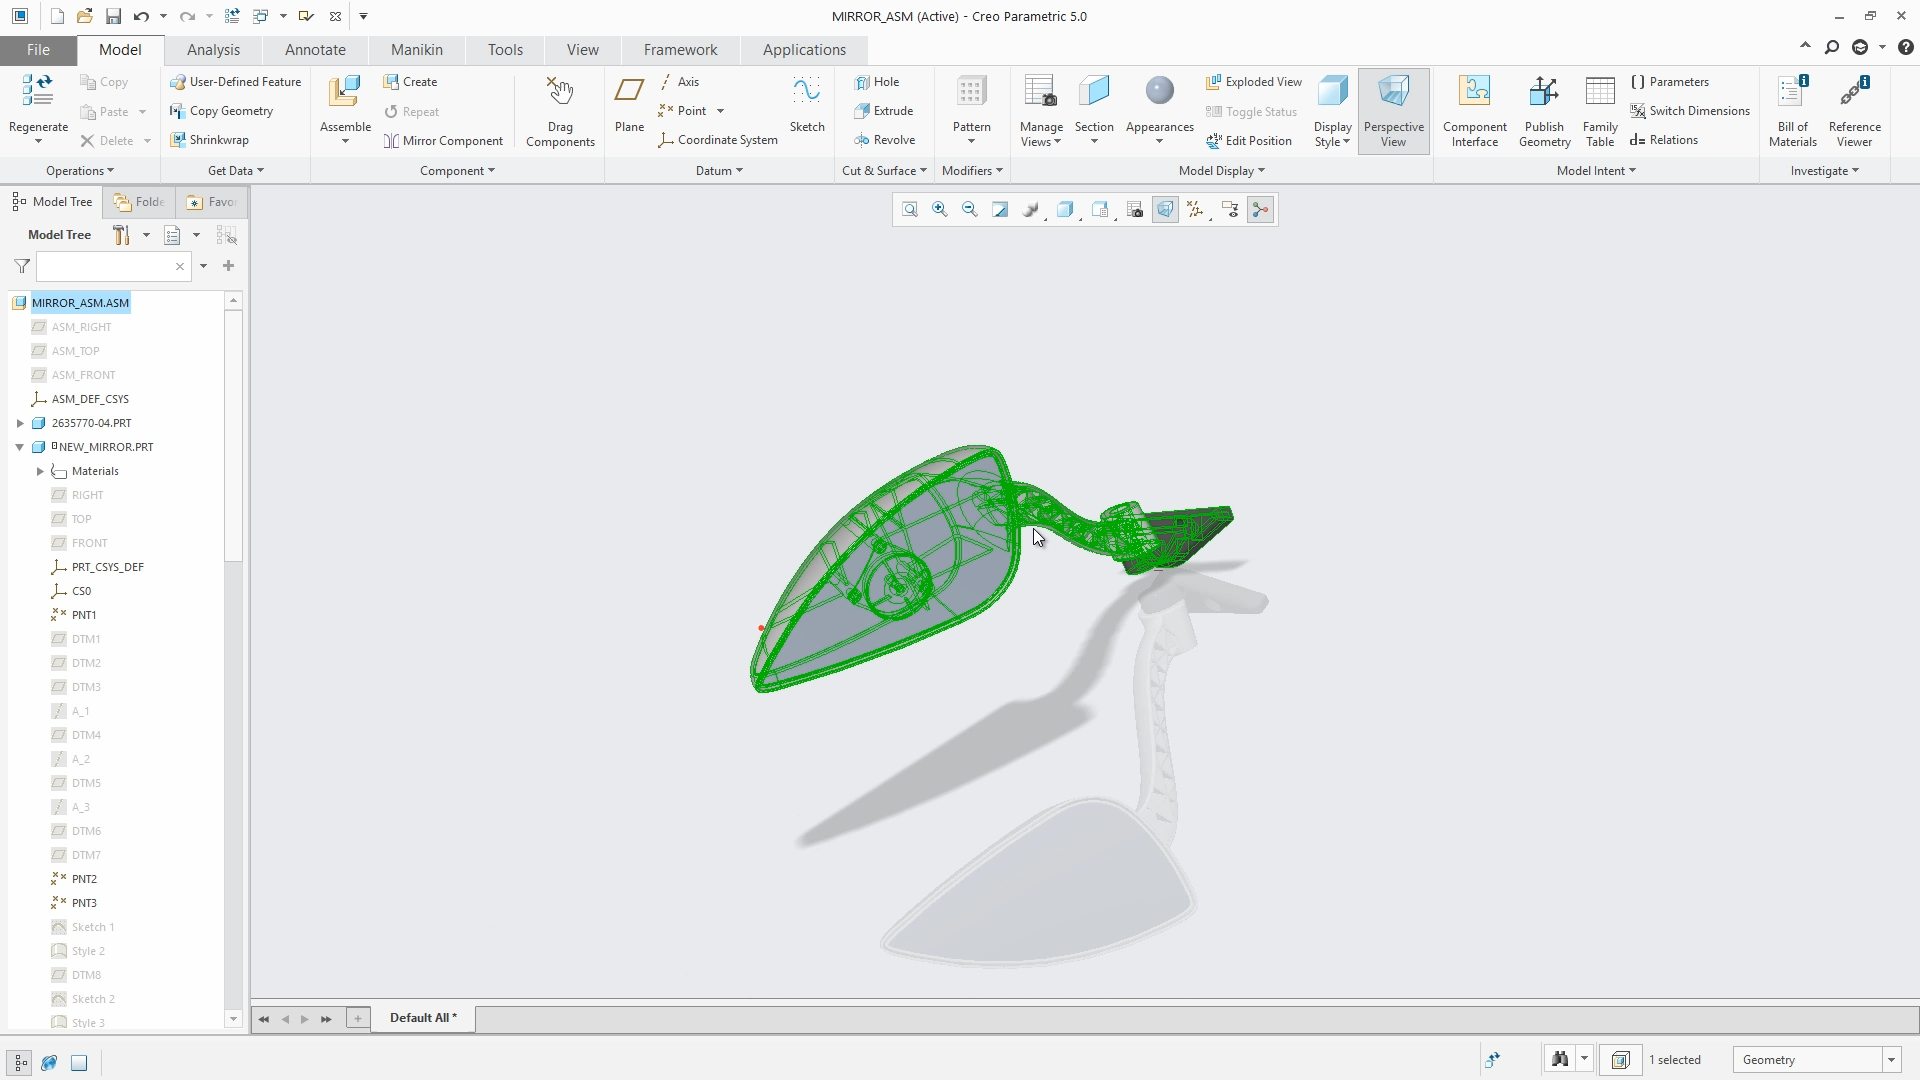Click Zoom Out magnifier icon

point(969,209)
